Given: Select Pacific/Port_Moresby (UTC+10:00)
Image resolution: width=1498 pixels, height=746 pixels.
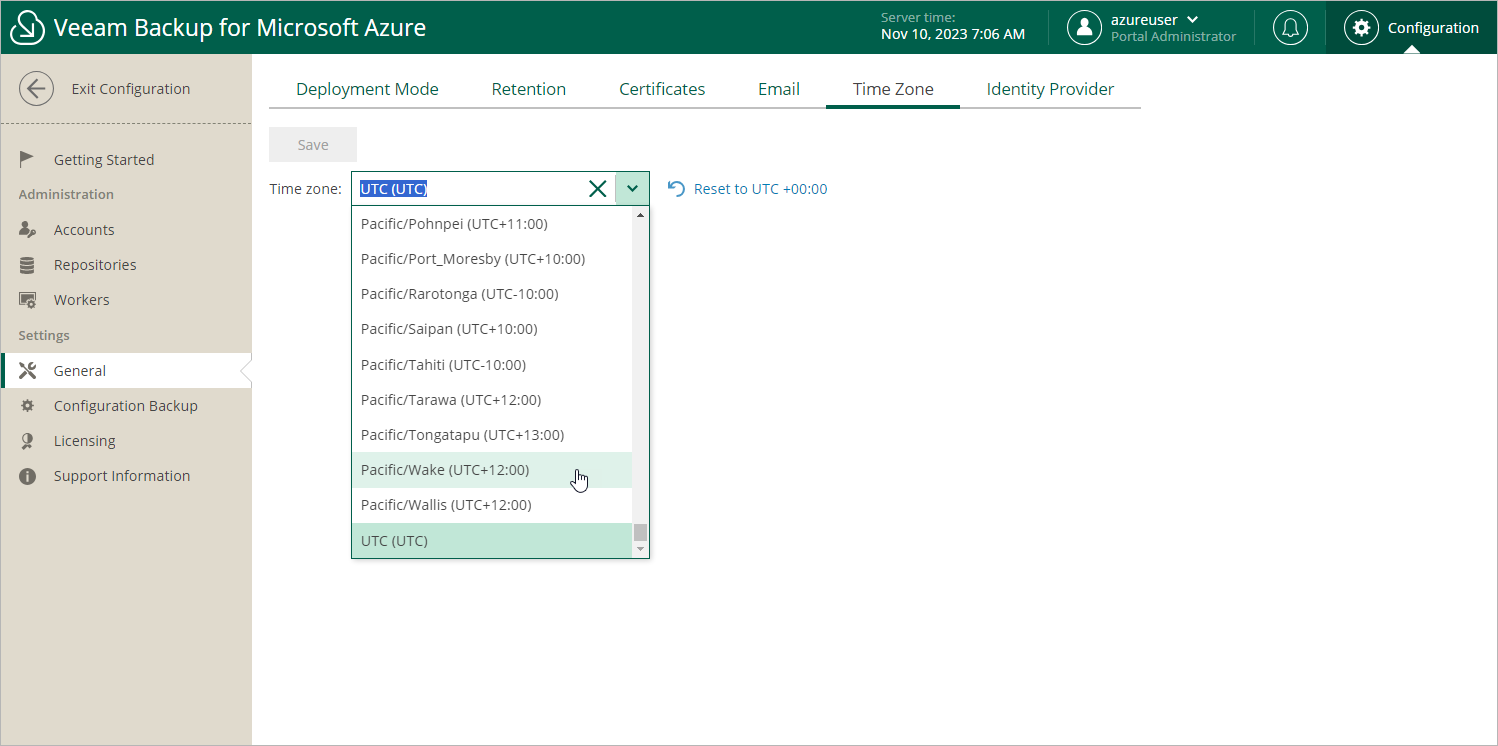Looking at the screenshot, I should click(492, 259).
